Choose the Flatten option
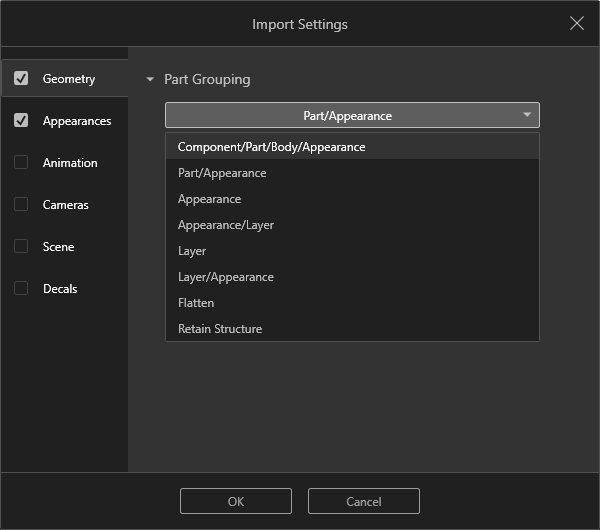 196,303
